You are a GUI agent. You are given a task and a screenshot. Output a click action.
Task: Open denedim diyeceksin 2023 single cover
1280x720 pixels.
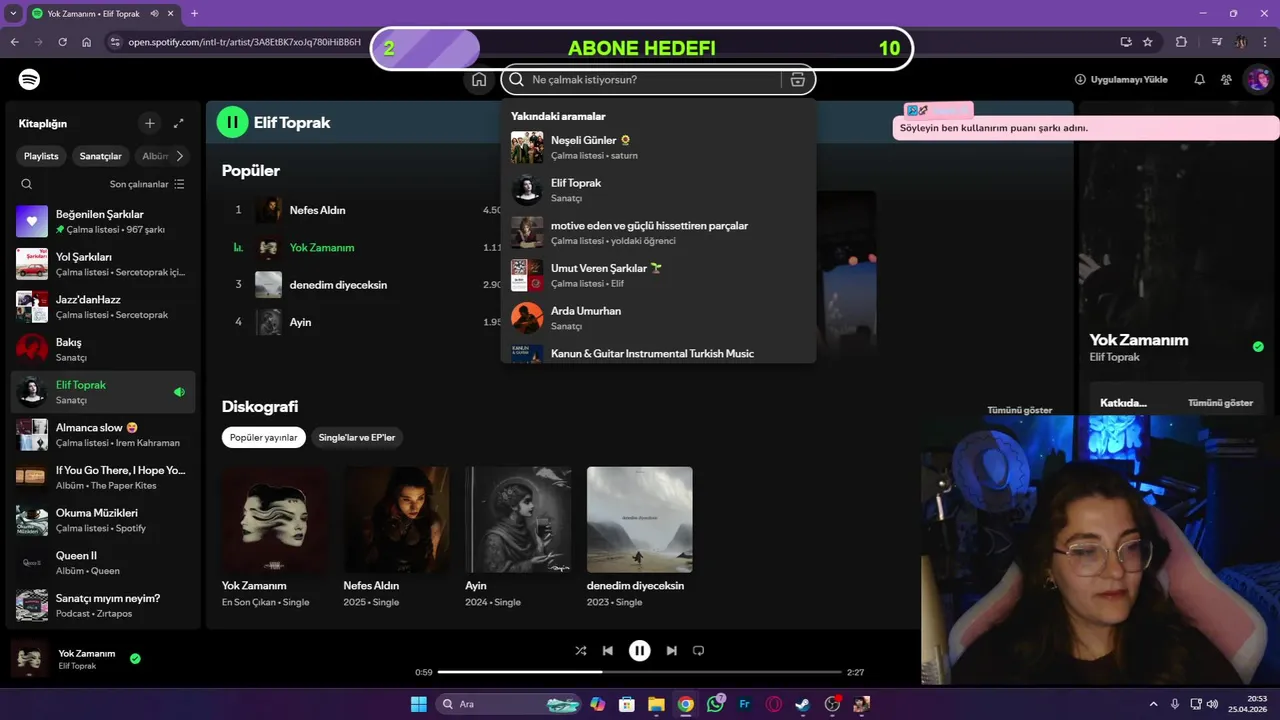point(640,519)
